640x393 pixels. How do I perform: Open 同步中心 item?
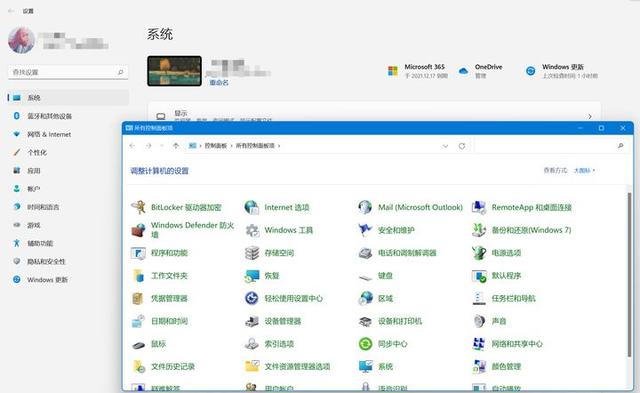(x=382, y=344)
